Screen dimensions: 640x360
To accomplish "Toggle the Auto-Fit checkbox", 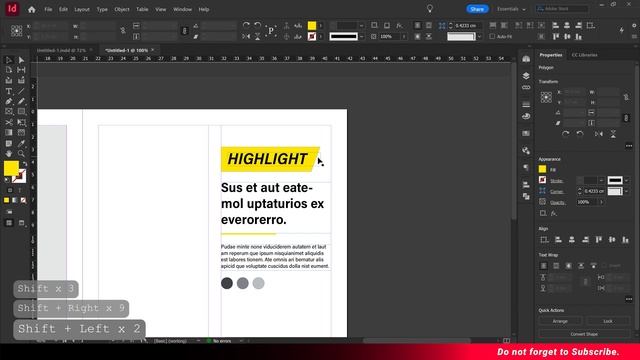I will tap(492, 36).
